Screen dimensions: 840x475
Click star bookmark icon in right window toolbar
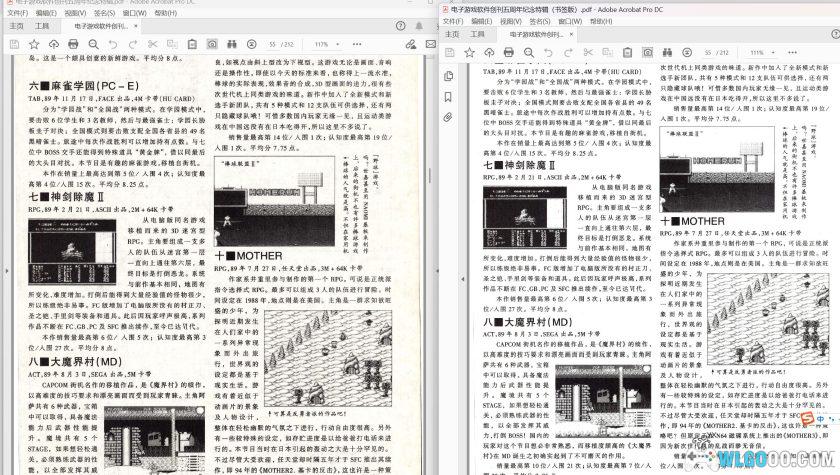[470, 52]
